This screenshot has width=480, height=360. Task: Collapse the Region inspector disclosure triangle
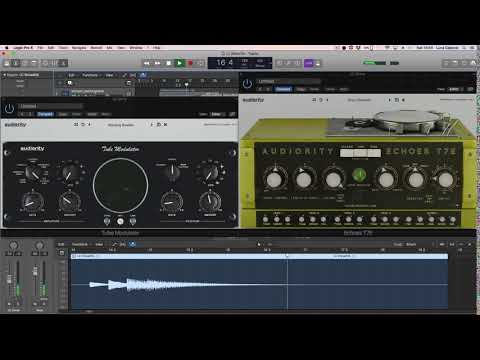[4, 75]
